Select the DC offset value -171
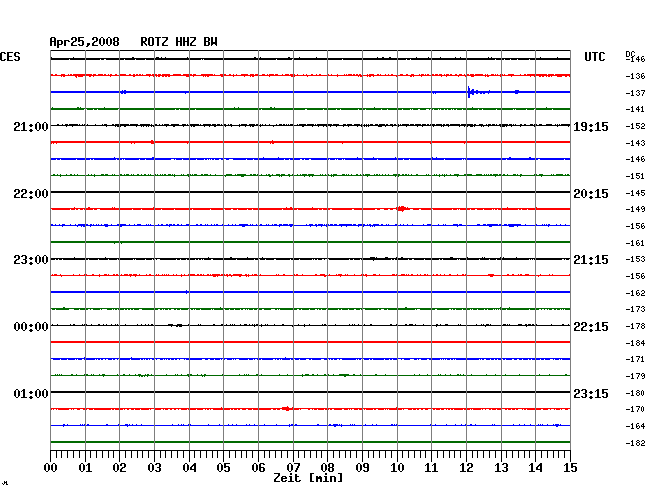 coord(635,359)
